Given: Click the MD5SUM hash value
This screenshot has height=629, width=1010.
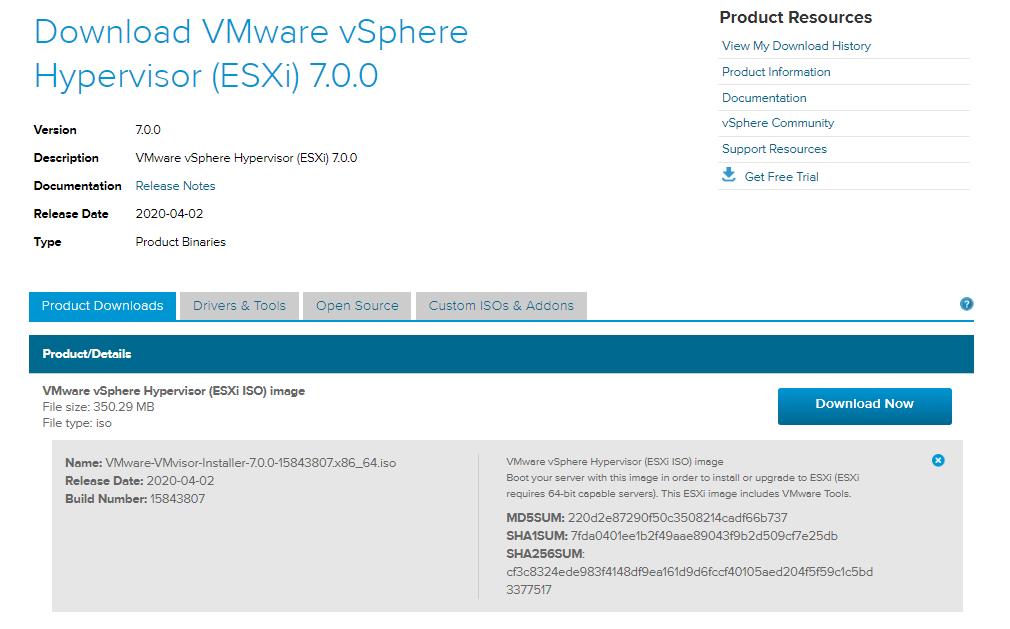Looking at the screenshot, I should click(x=678, y=518).
